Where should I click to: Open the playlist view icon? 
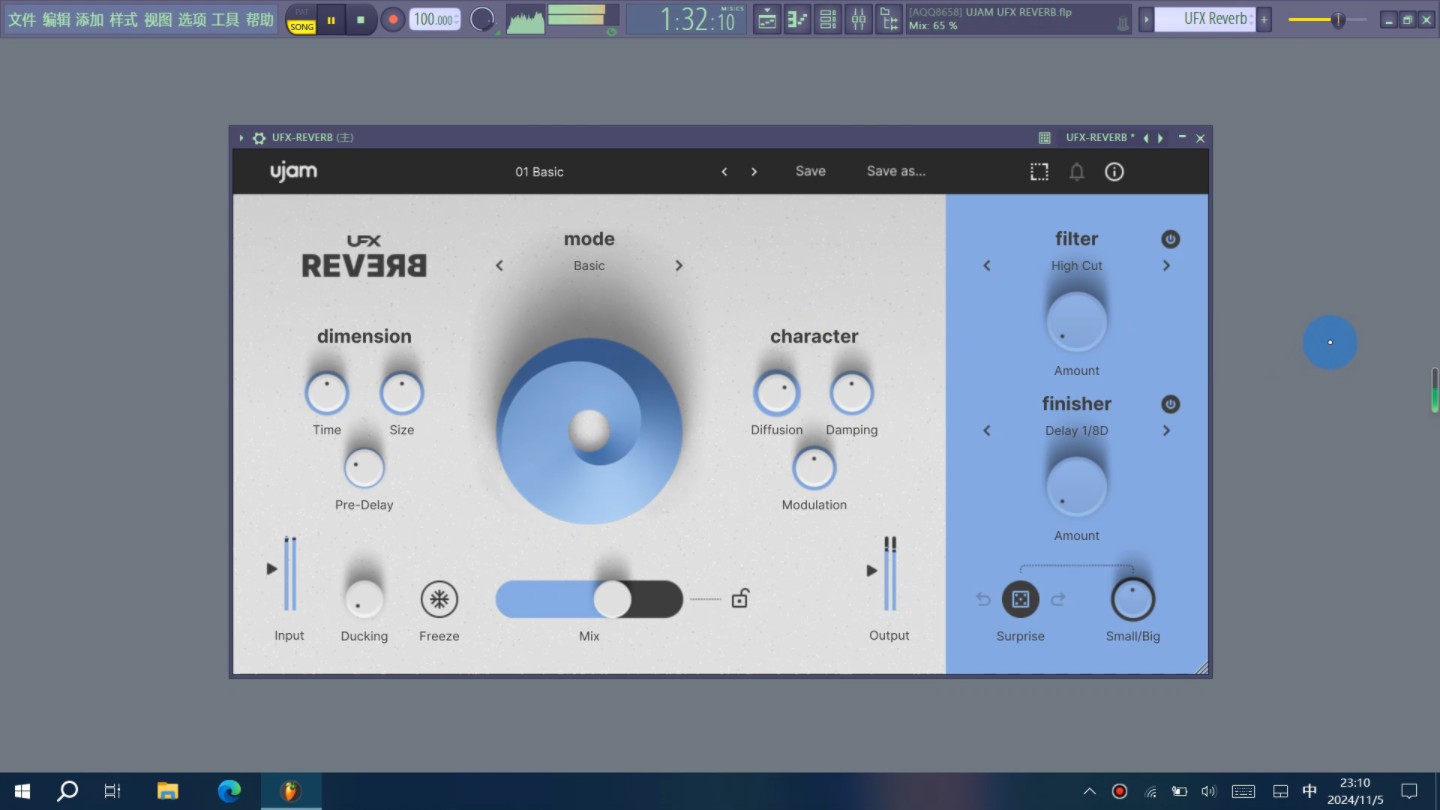[767, 19]
